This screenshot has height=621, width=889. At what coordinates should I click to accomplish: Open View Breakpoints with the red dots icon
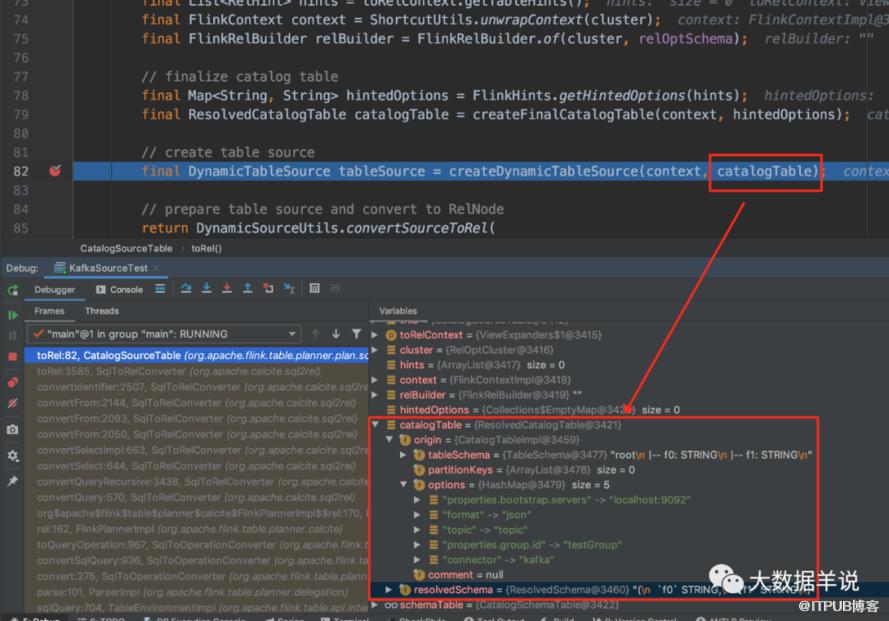(12, 382)
